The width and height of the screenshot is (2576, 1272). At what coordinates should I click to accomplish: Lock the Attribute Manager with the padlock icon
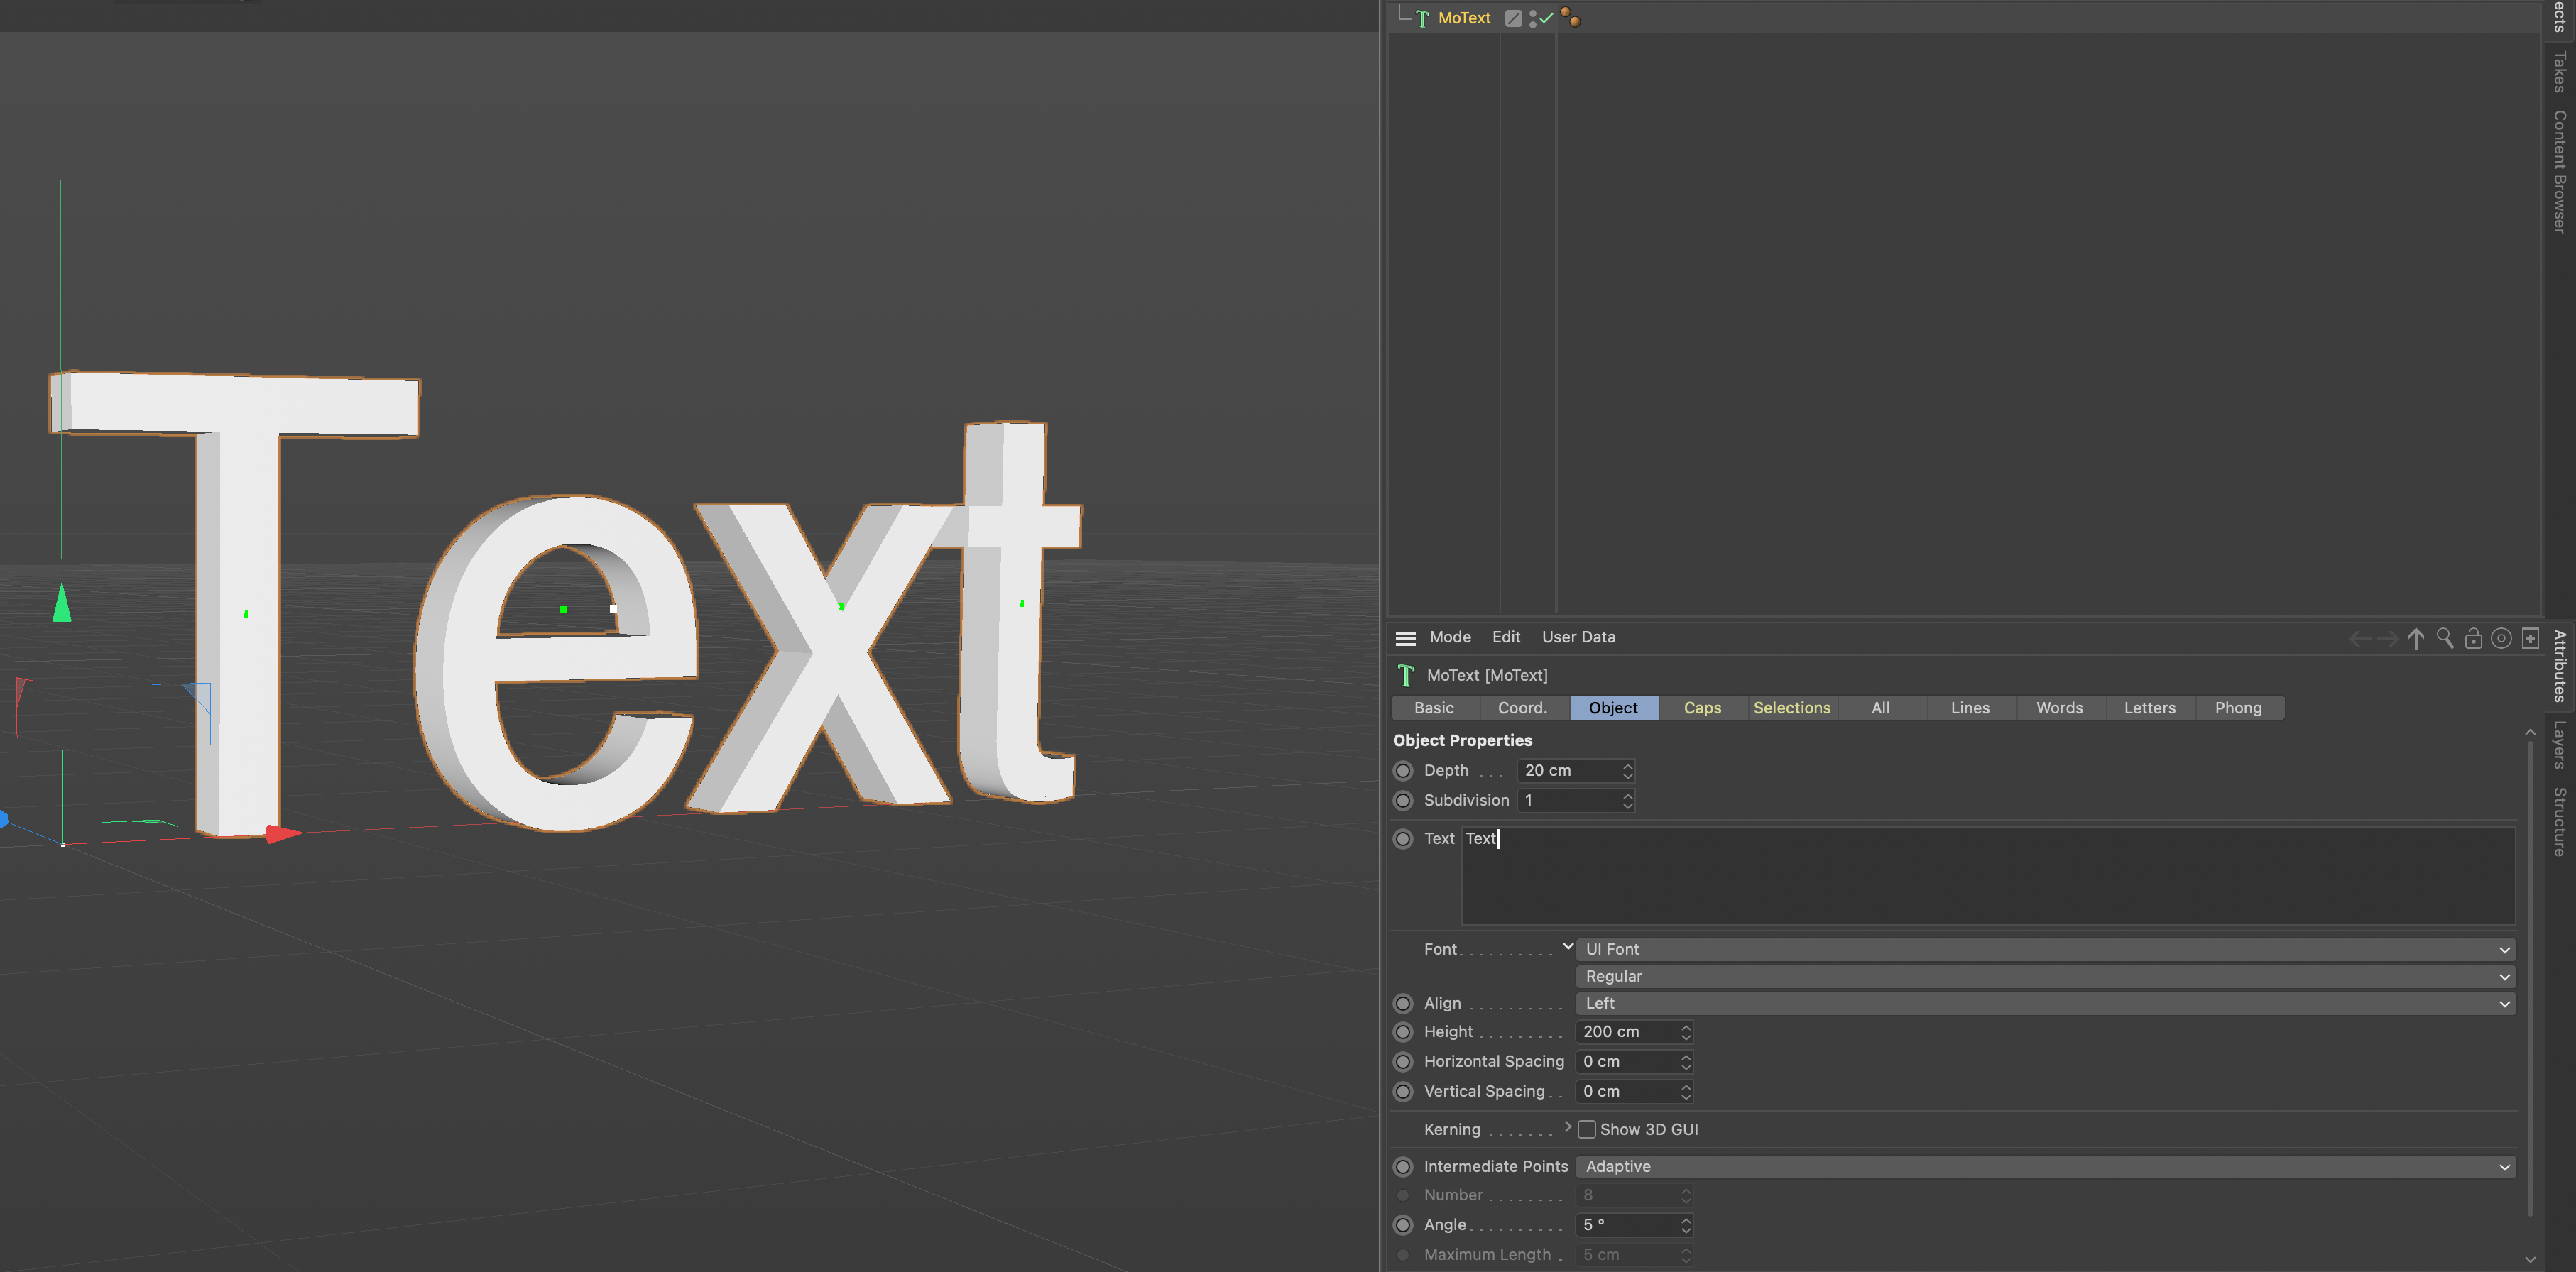pyautogui.click(x=2473, y=638)
